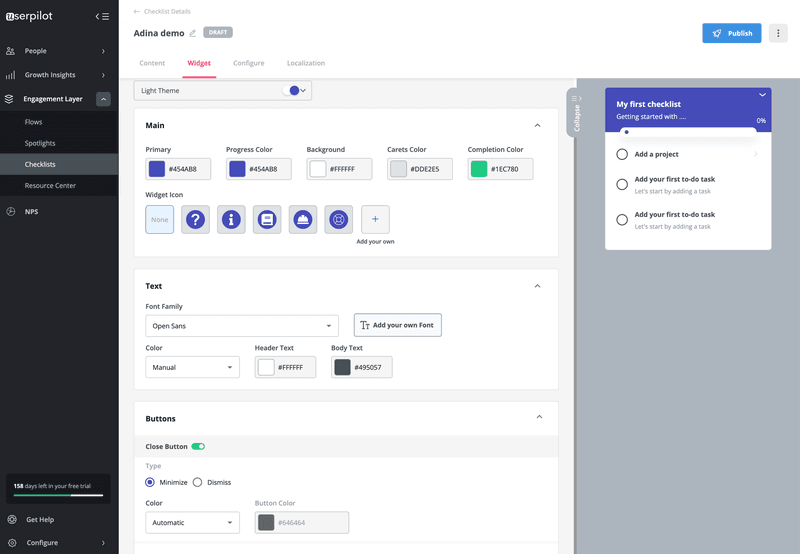Click the Completion Color green swatch

(479, 169)
